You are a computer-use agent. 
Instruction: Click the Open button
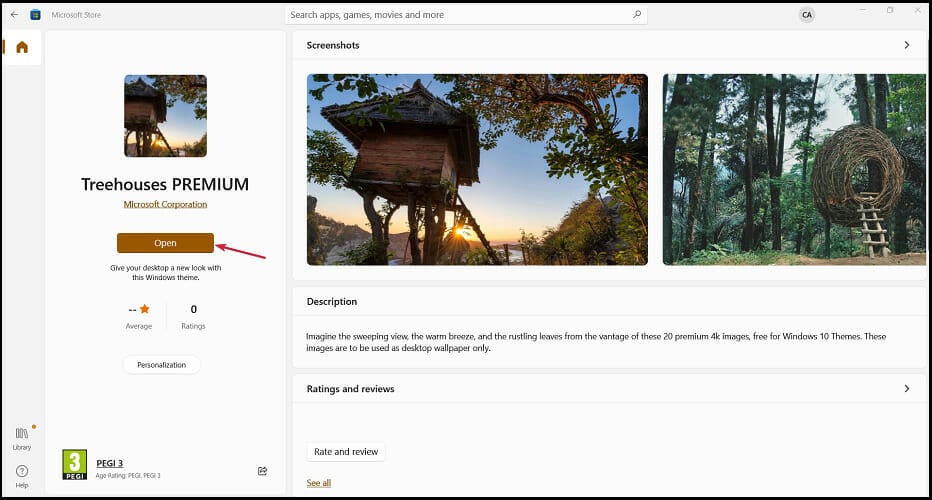pos(165,243)
